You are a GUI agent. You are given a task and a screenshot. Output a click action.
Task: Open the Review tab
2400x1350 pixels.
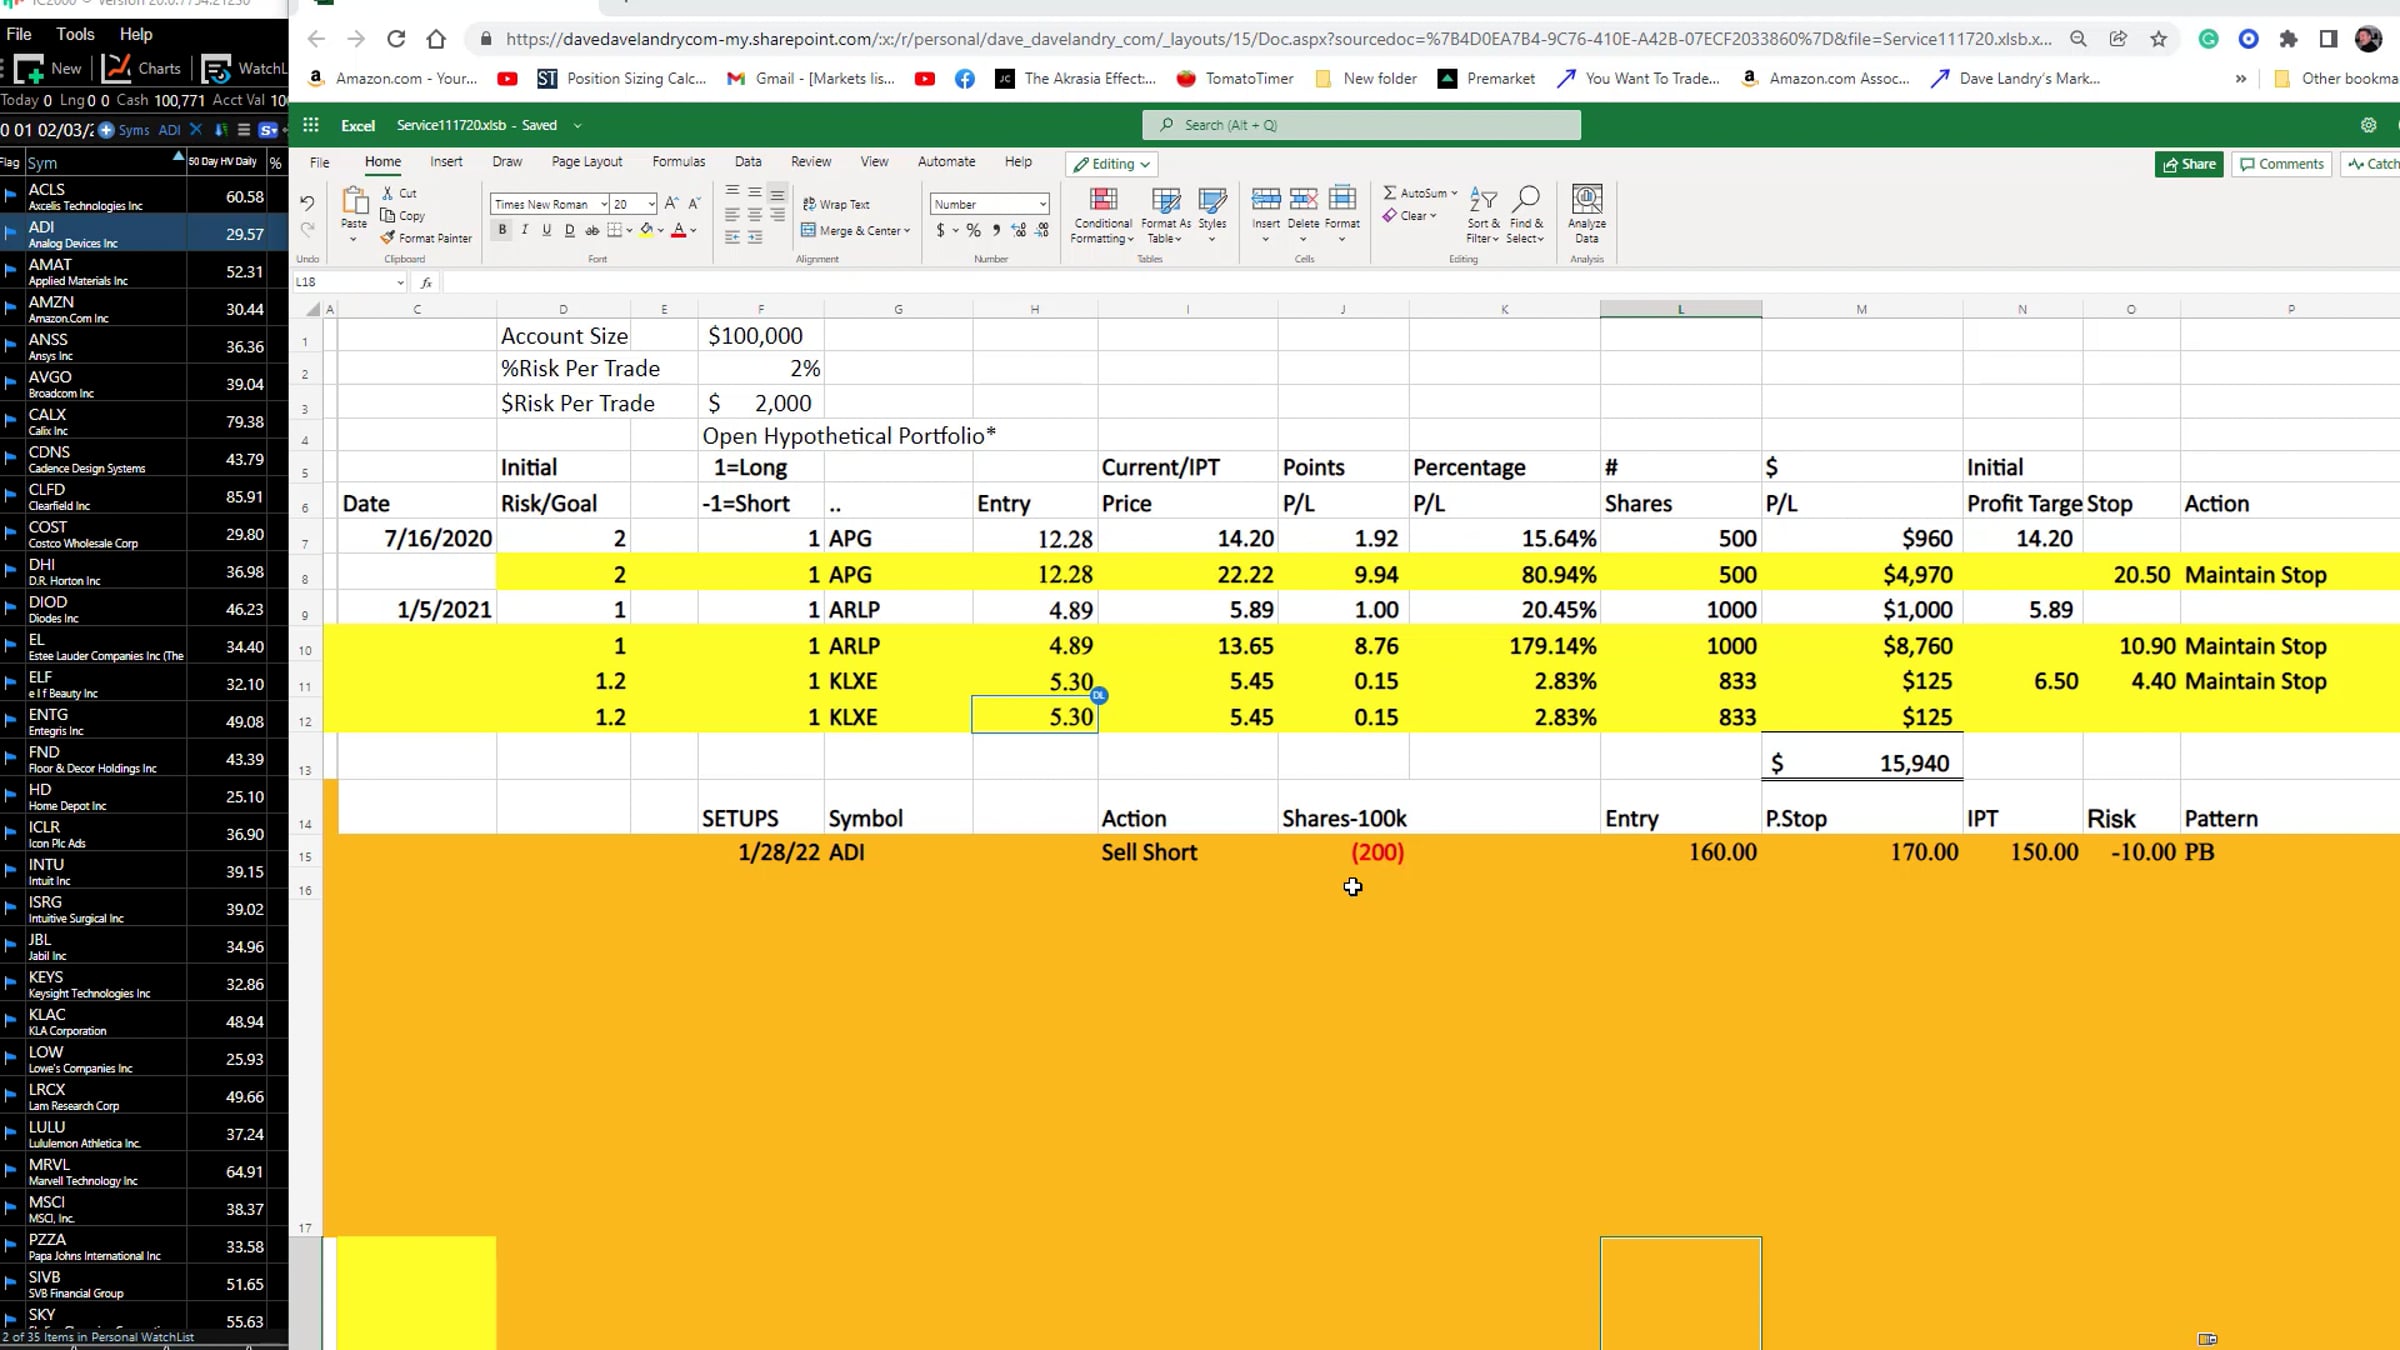tap(811, 162)
